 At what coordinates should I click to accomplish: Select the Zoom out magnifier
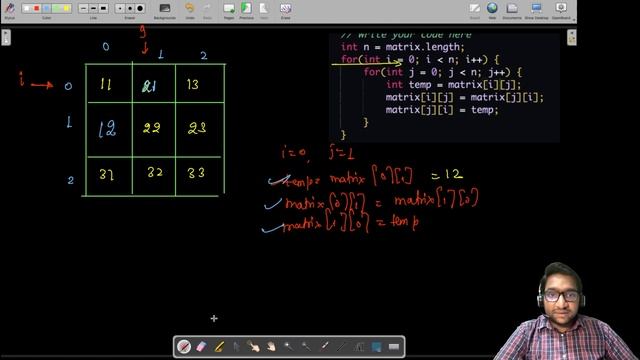coord(306,347)
